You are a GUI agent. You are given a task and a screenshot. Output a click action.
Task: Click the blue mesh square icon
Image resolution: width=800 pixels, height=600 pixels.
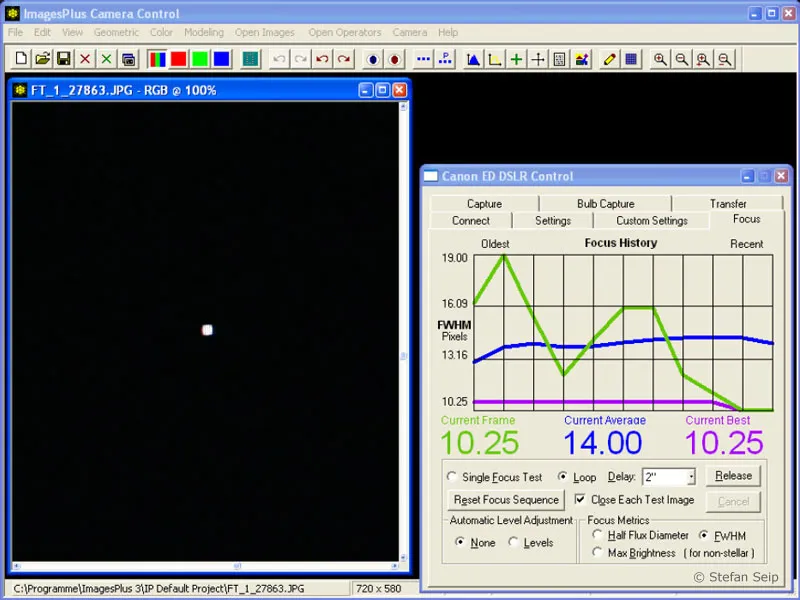[631, 59]
